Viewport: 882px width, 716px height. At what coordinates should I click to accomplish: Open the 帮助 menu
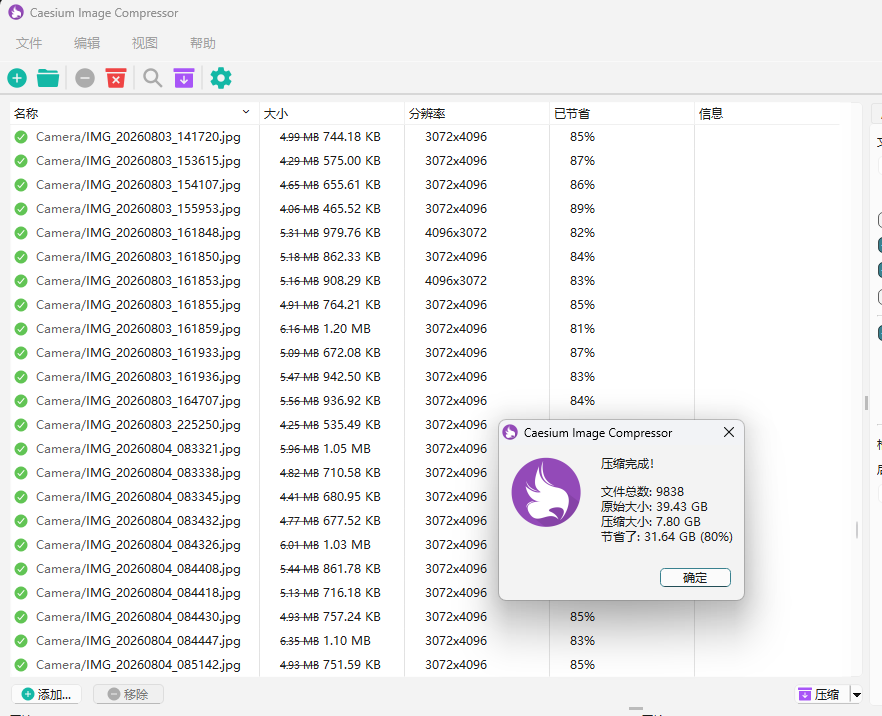(x=202, y=43)
